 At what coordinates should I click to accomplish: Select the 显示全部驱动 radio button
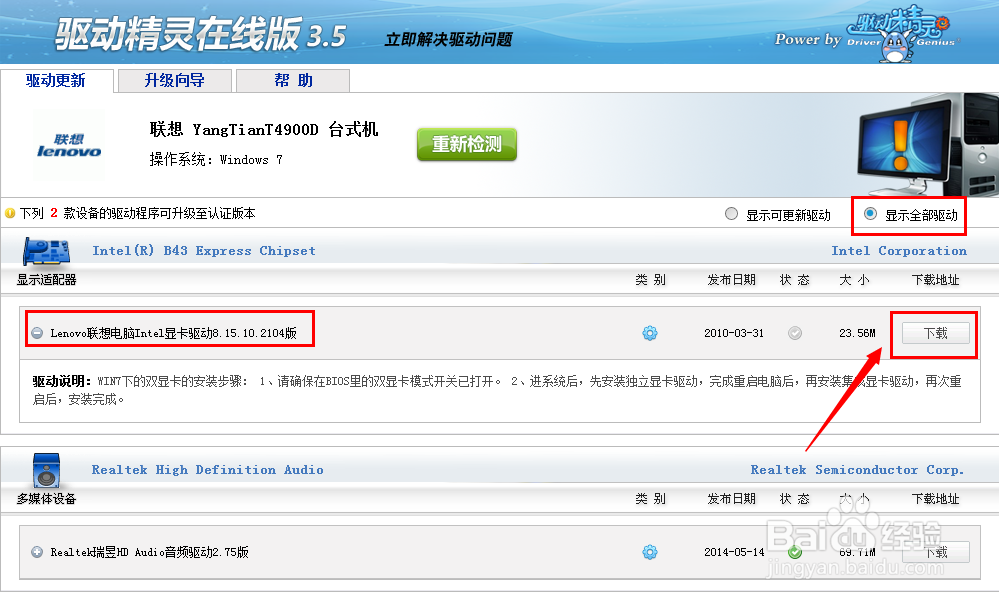click(x=870, y=214)
